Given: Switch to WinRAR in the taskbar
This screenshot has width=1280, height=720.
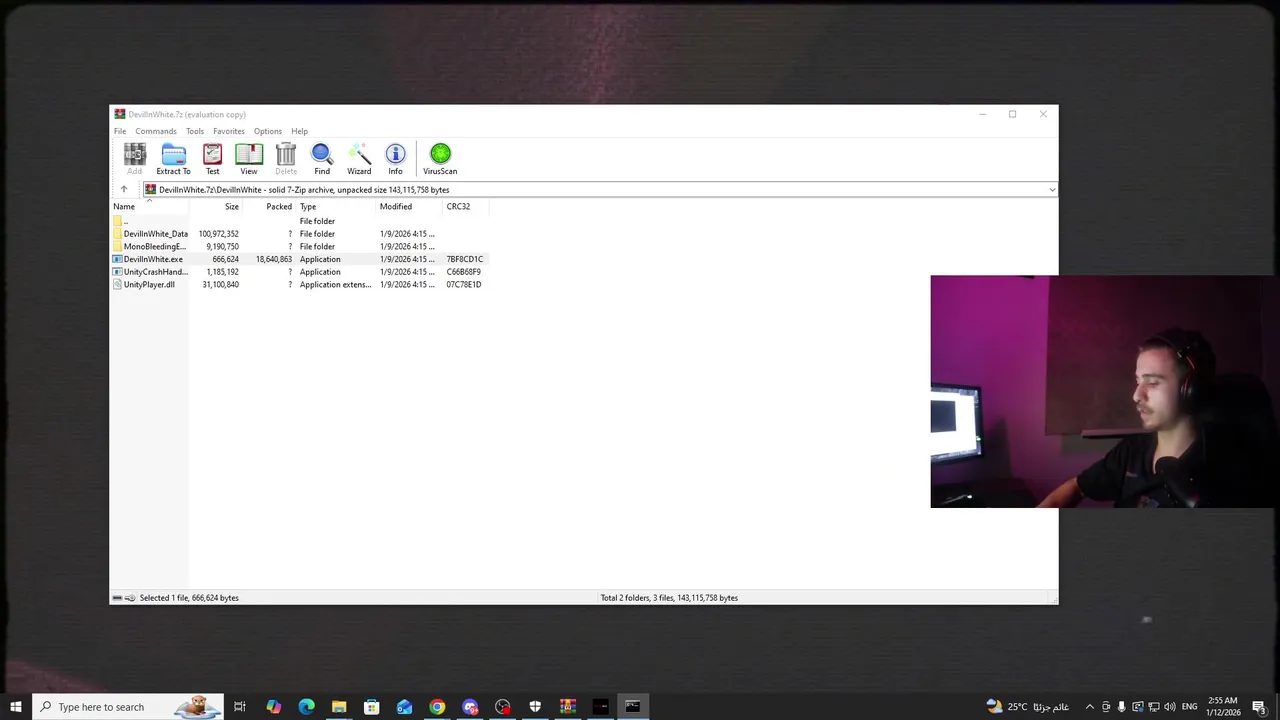Looking at the screenshot, I should coord(568,707).
